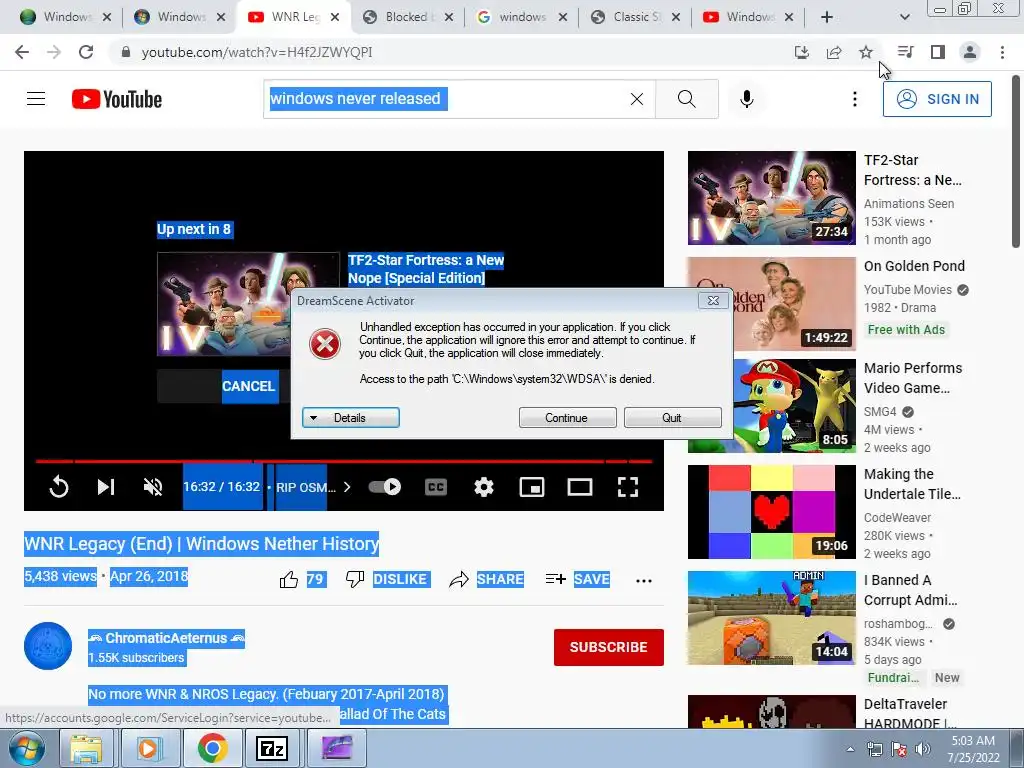Go back with browser back arrow
Image resolution: width=1024 pixels, height=768 pixels.
pos(22,52)
